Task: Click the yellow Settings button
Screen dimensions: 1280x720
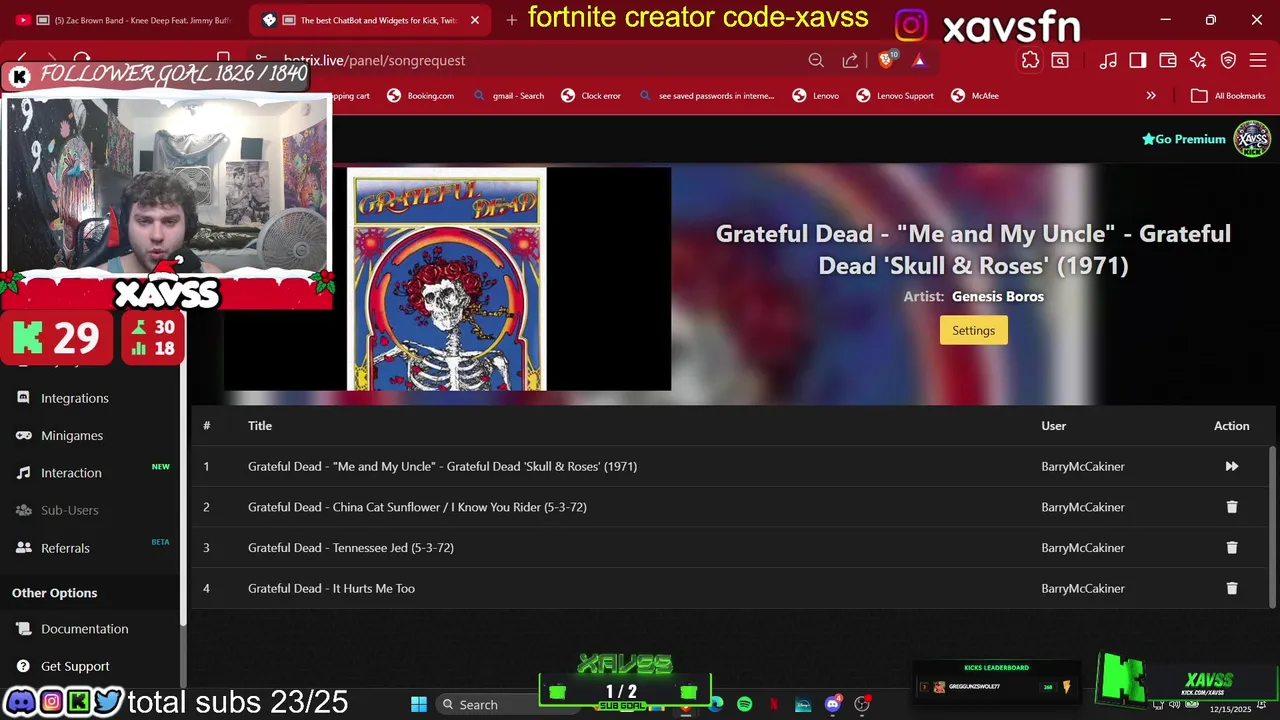Action: point(973,331)
